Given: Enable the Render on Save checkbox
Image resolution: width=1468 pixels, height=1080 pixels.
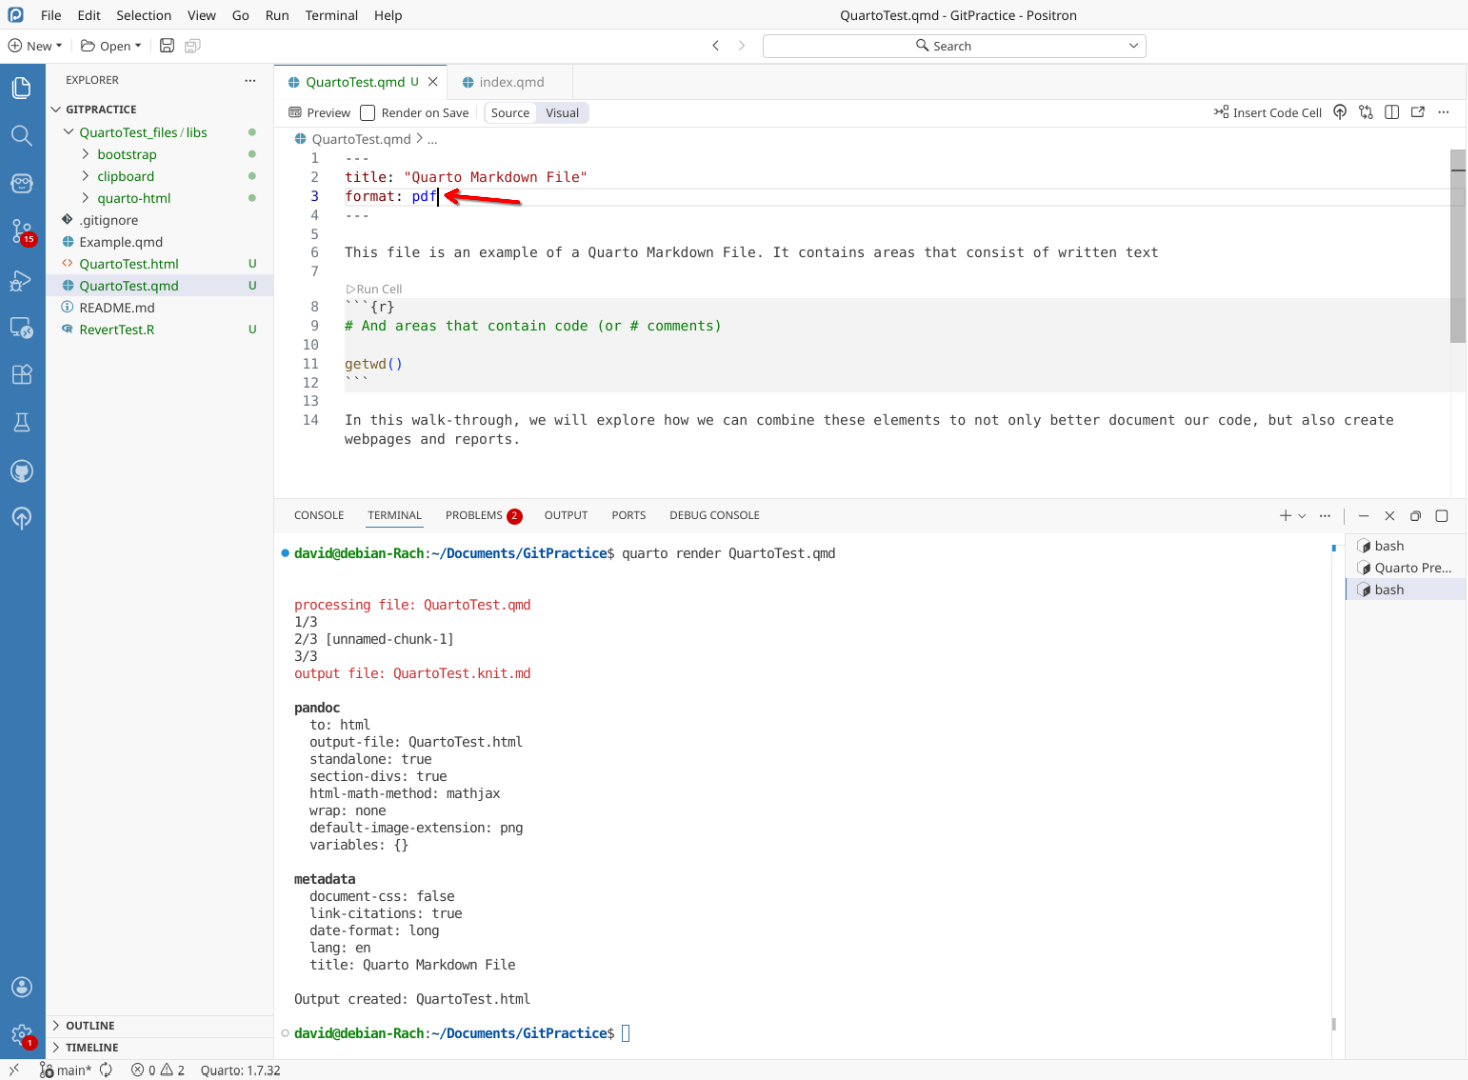Looking at the screenshot, I should 368,113.
